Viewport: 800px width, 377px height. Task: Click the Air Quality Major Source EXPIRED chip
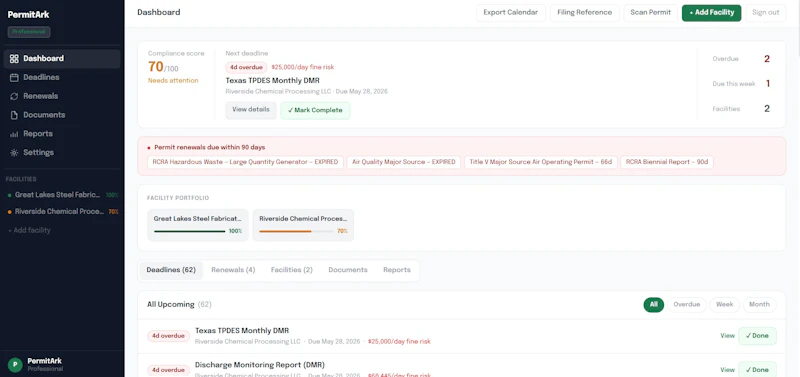click(x=404, y=162)
